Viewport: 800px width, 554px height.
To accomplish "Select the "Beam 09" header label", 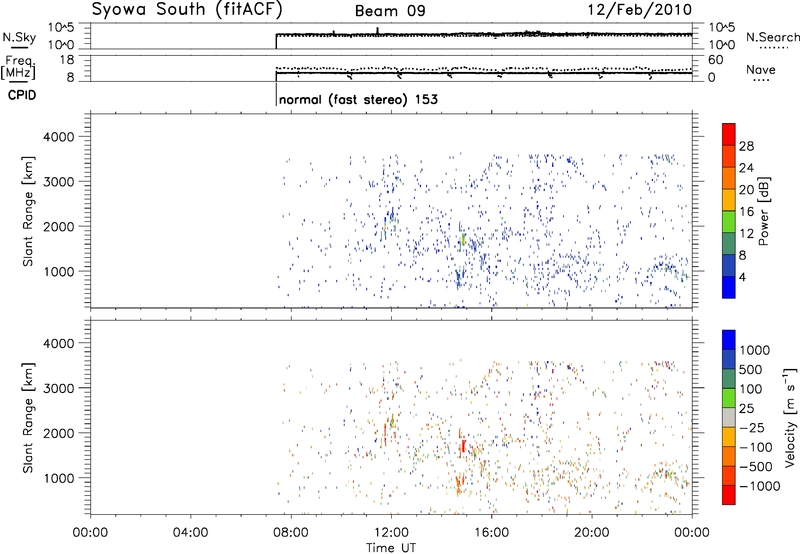I will point(390,11).
